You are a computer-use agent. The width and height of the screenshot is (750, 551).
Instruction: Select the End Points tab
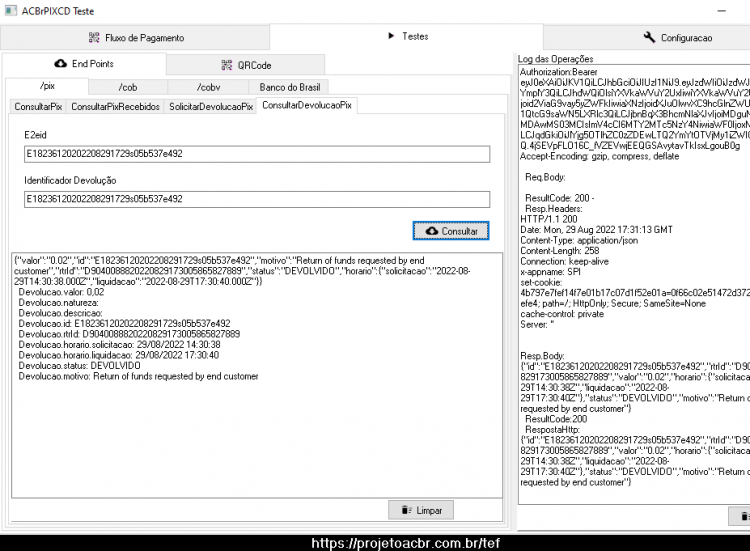pyautogui.click(x=84, y=64)
